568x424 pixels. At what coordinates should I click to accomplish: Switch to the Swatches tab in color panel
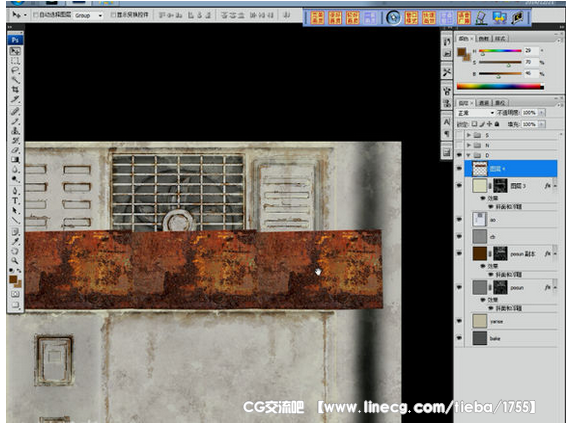(483, 38)
